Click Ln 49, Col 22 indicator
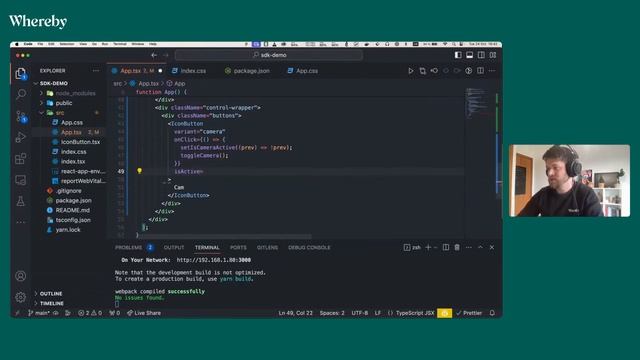The image size is (640, 360). point(296,313)
